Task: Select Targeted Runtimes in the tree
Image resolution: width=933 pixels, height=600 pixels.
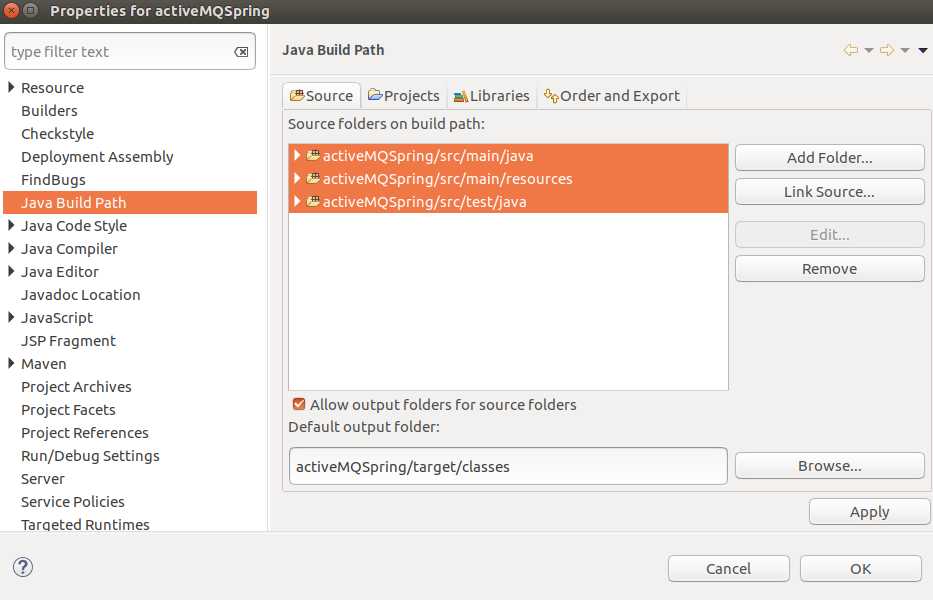Action: coord(85,524)
